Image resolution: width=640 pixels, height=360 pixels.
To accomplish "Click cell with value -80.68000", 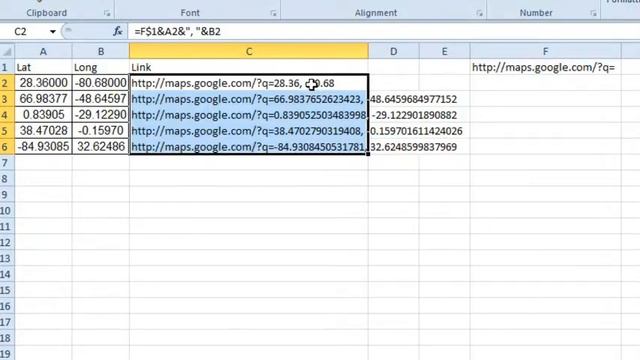I will [x=101, y=83].
